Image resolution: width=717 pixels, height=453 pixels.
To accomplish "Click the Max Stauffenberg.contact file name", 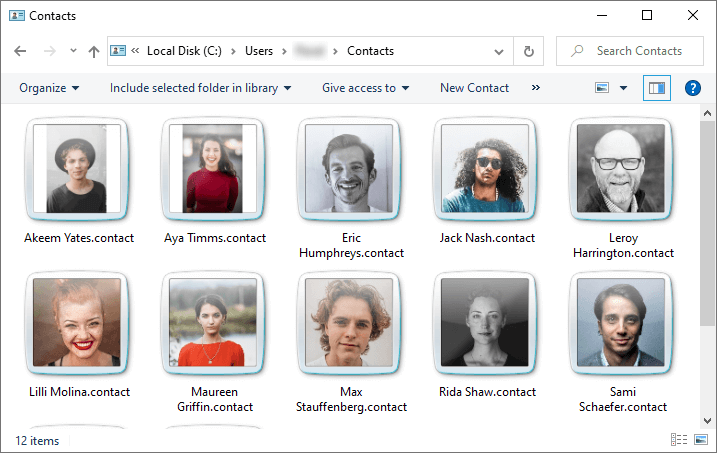I will [351, 400].
